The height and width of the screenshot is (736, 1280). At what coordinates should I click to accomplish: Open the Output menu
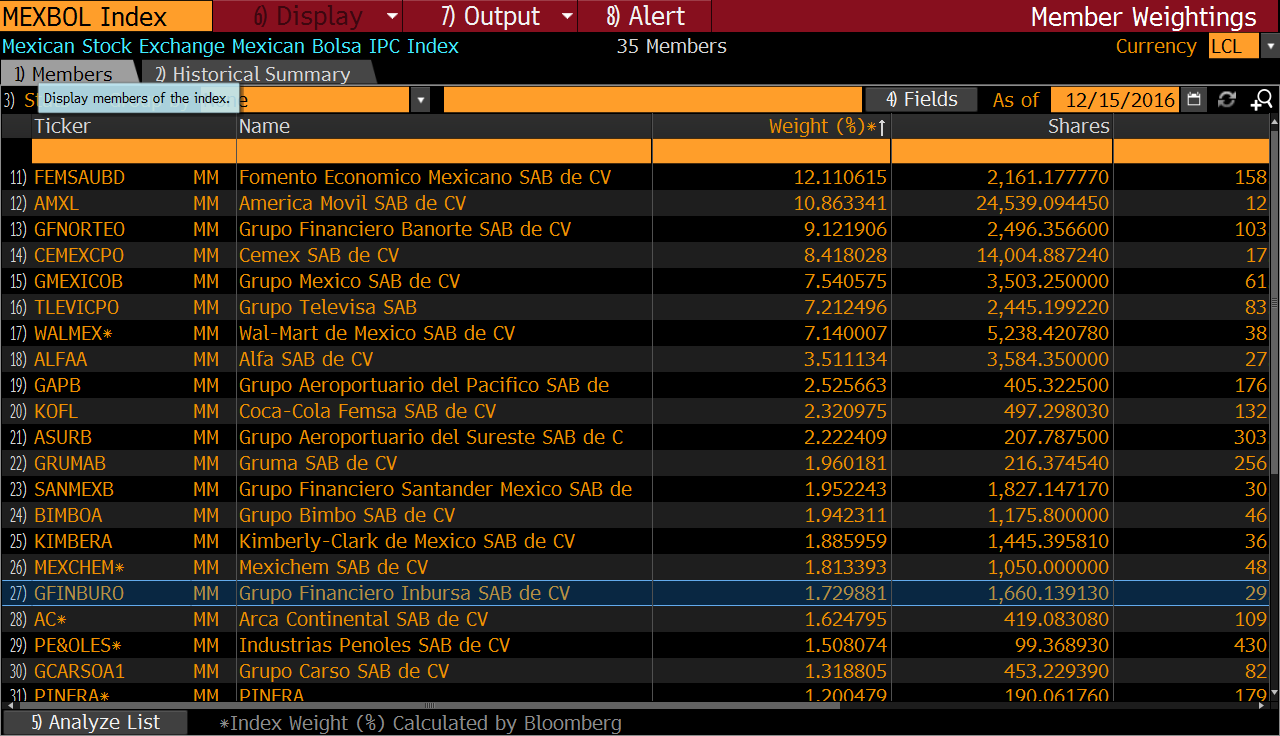pyautogui.click(x=490, y=16)
